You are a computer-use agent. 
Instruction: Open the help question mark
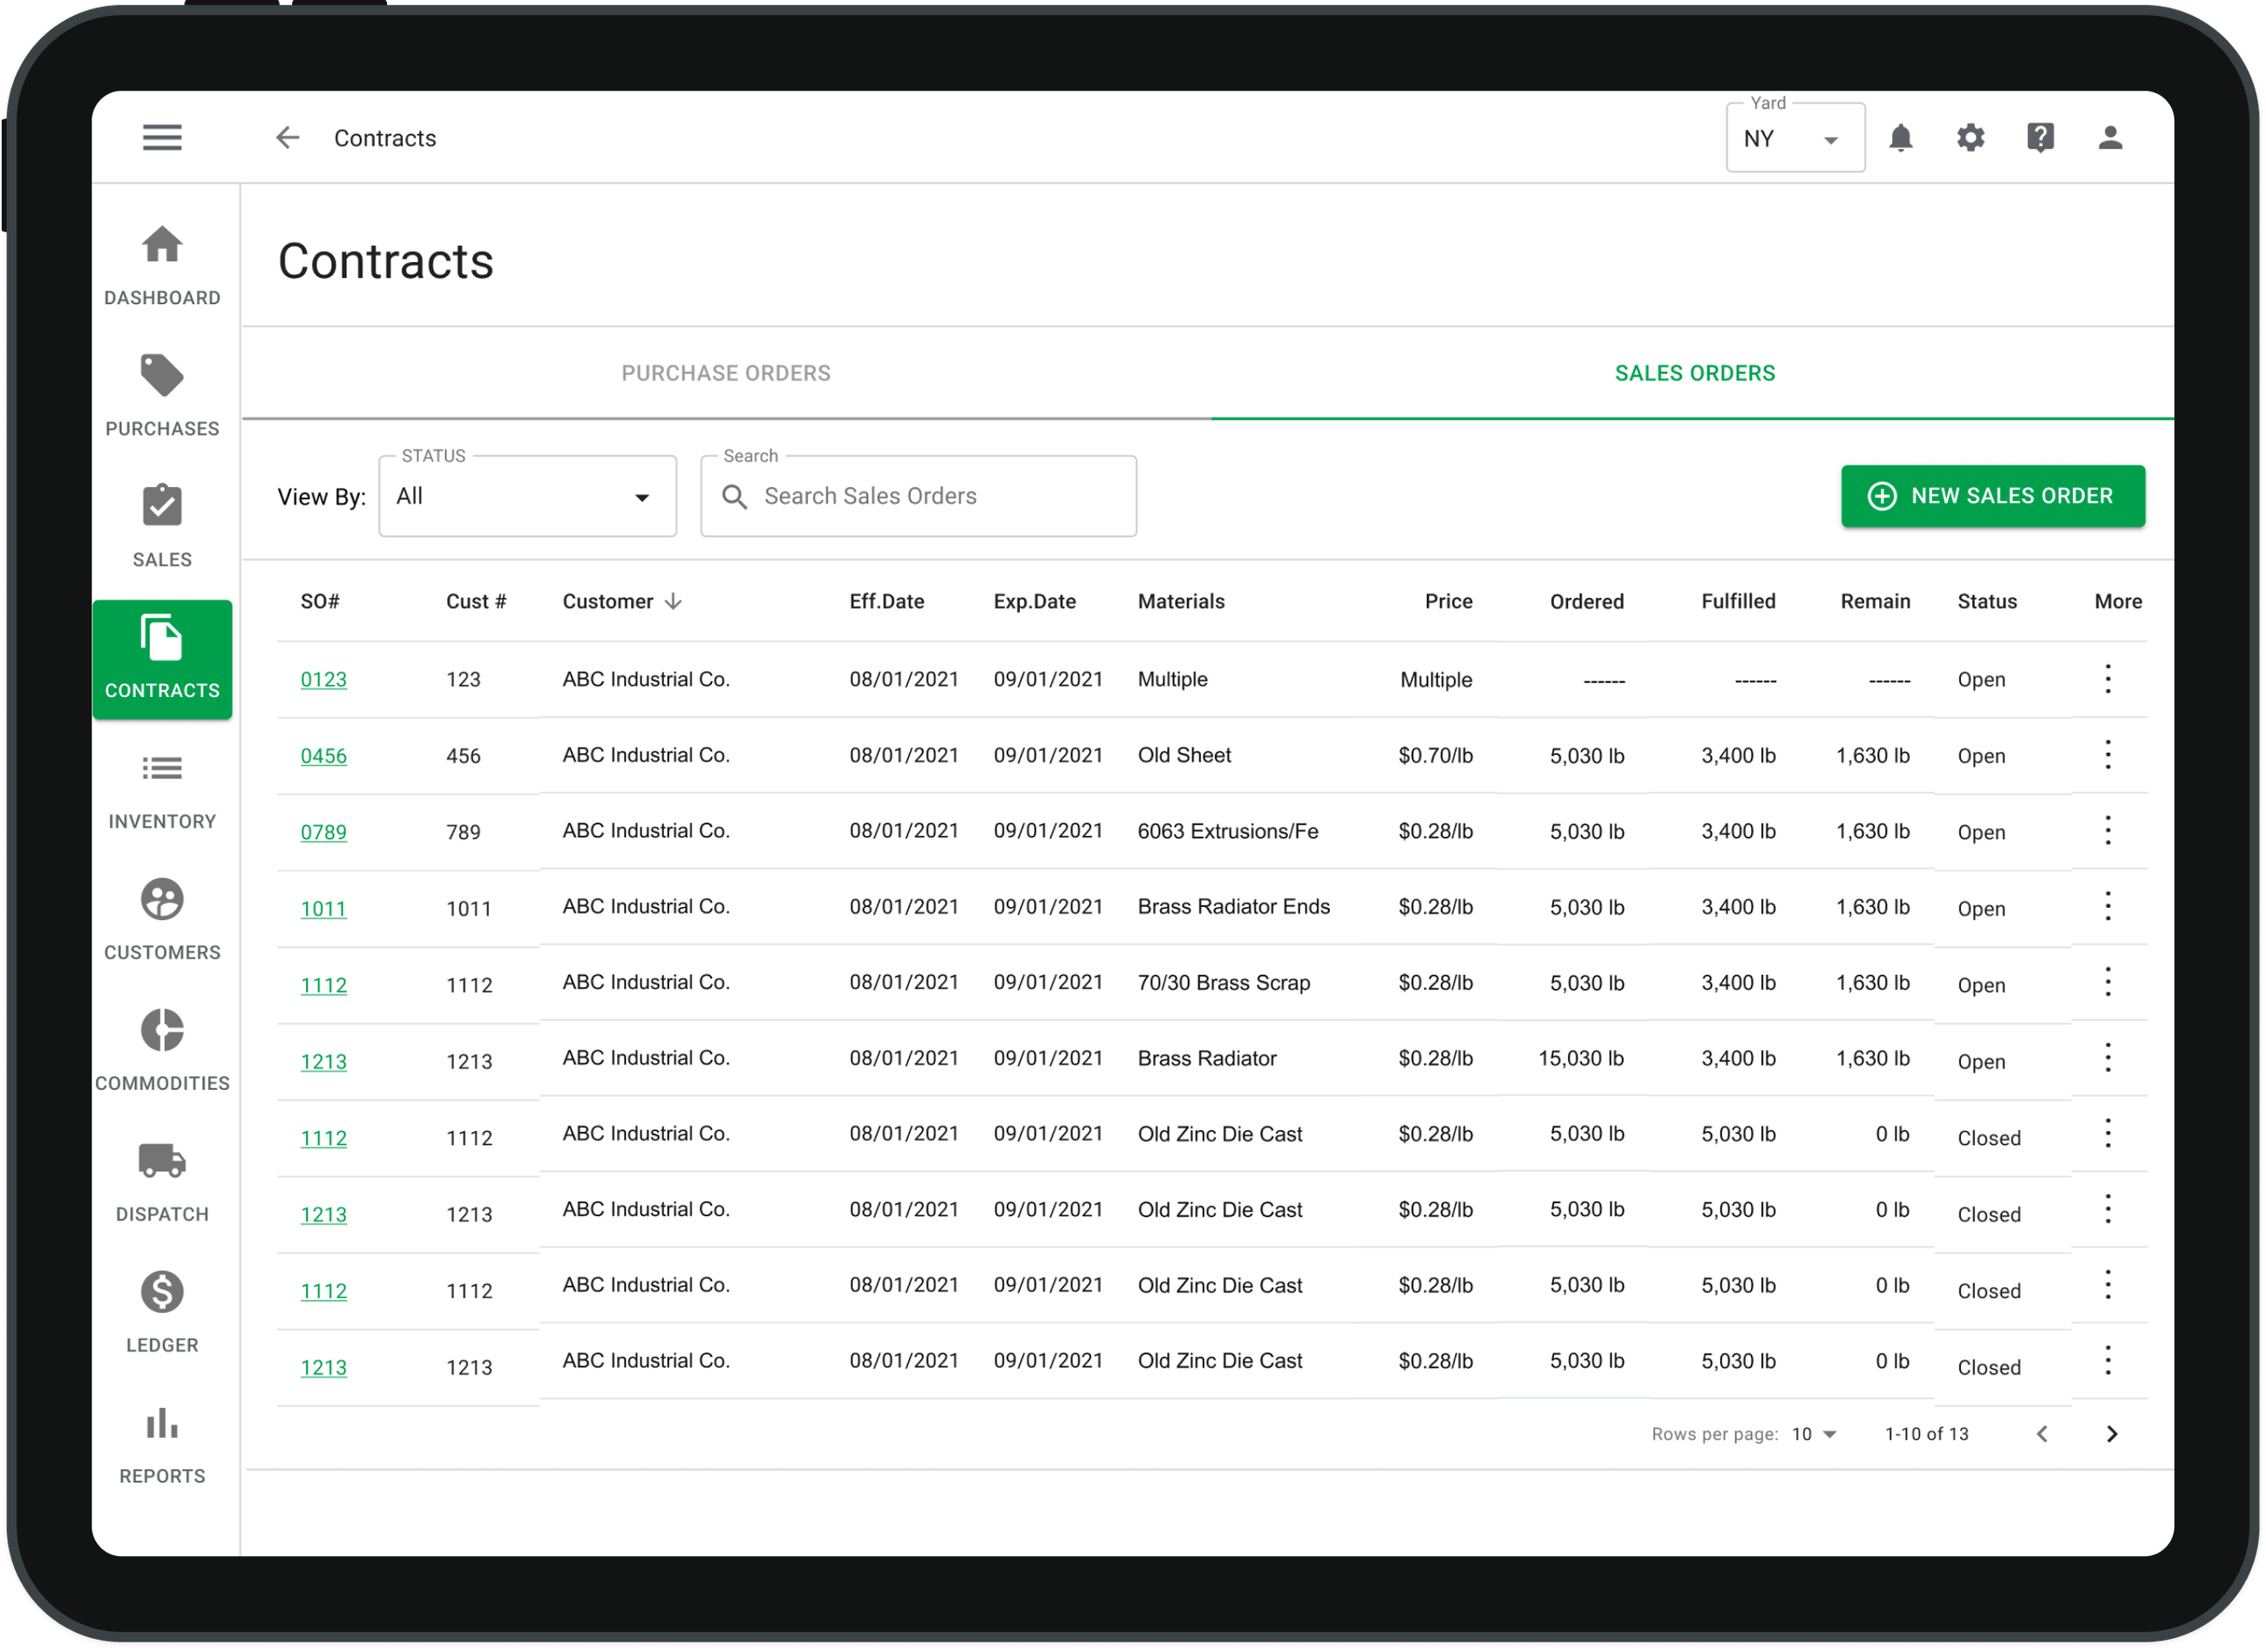click(2041, 138)
